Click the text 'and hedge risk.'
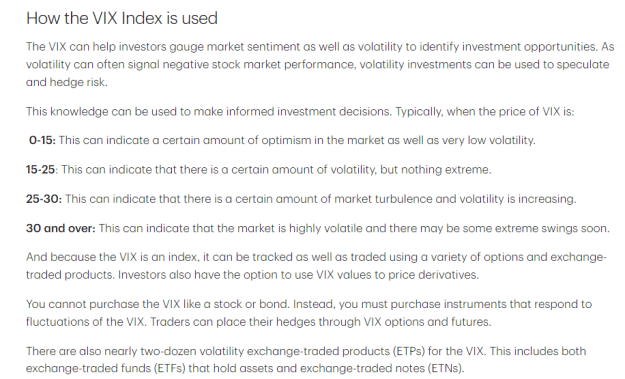This screenshot has width=625, height=379. (67, 82)
